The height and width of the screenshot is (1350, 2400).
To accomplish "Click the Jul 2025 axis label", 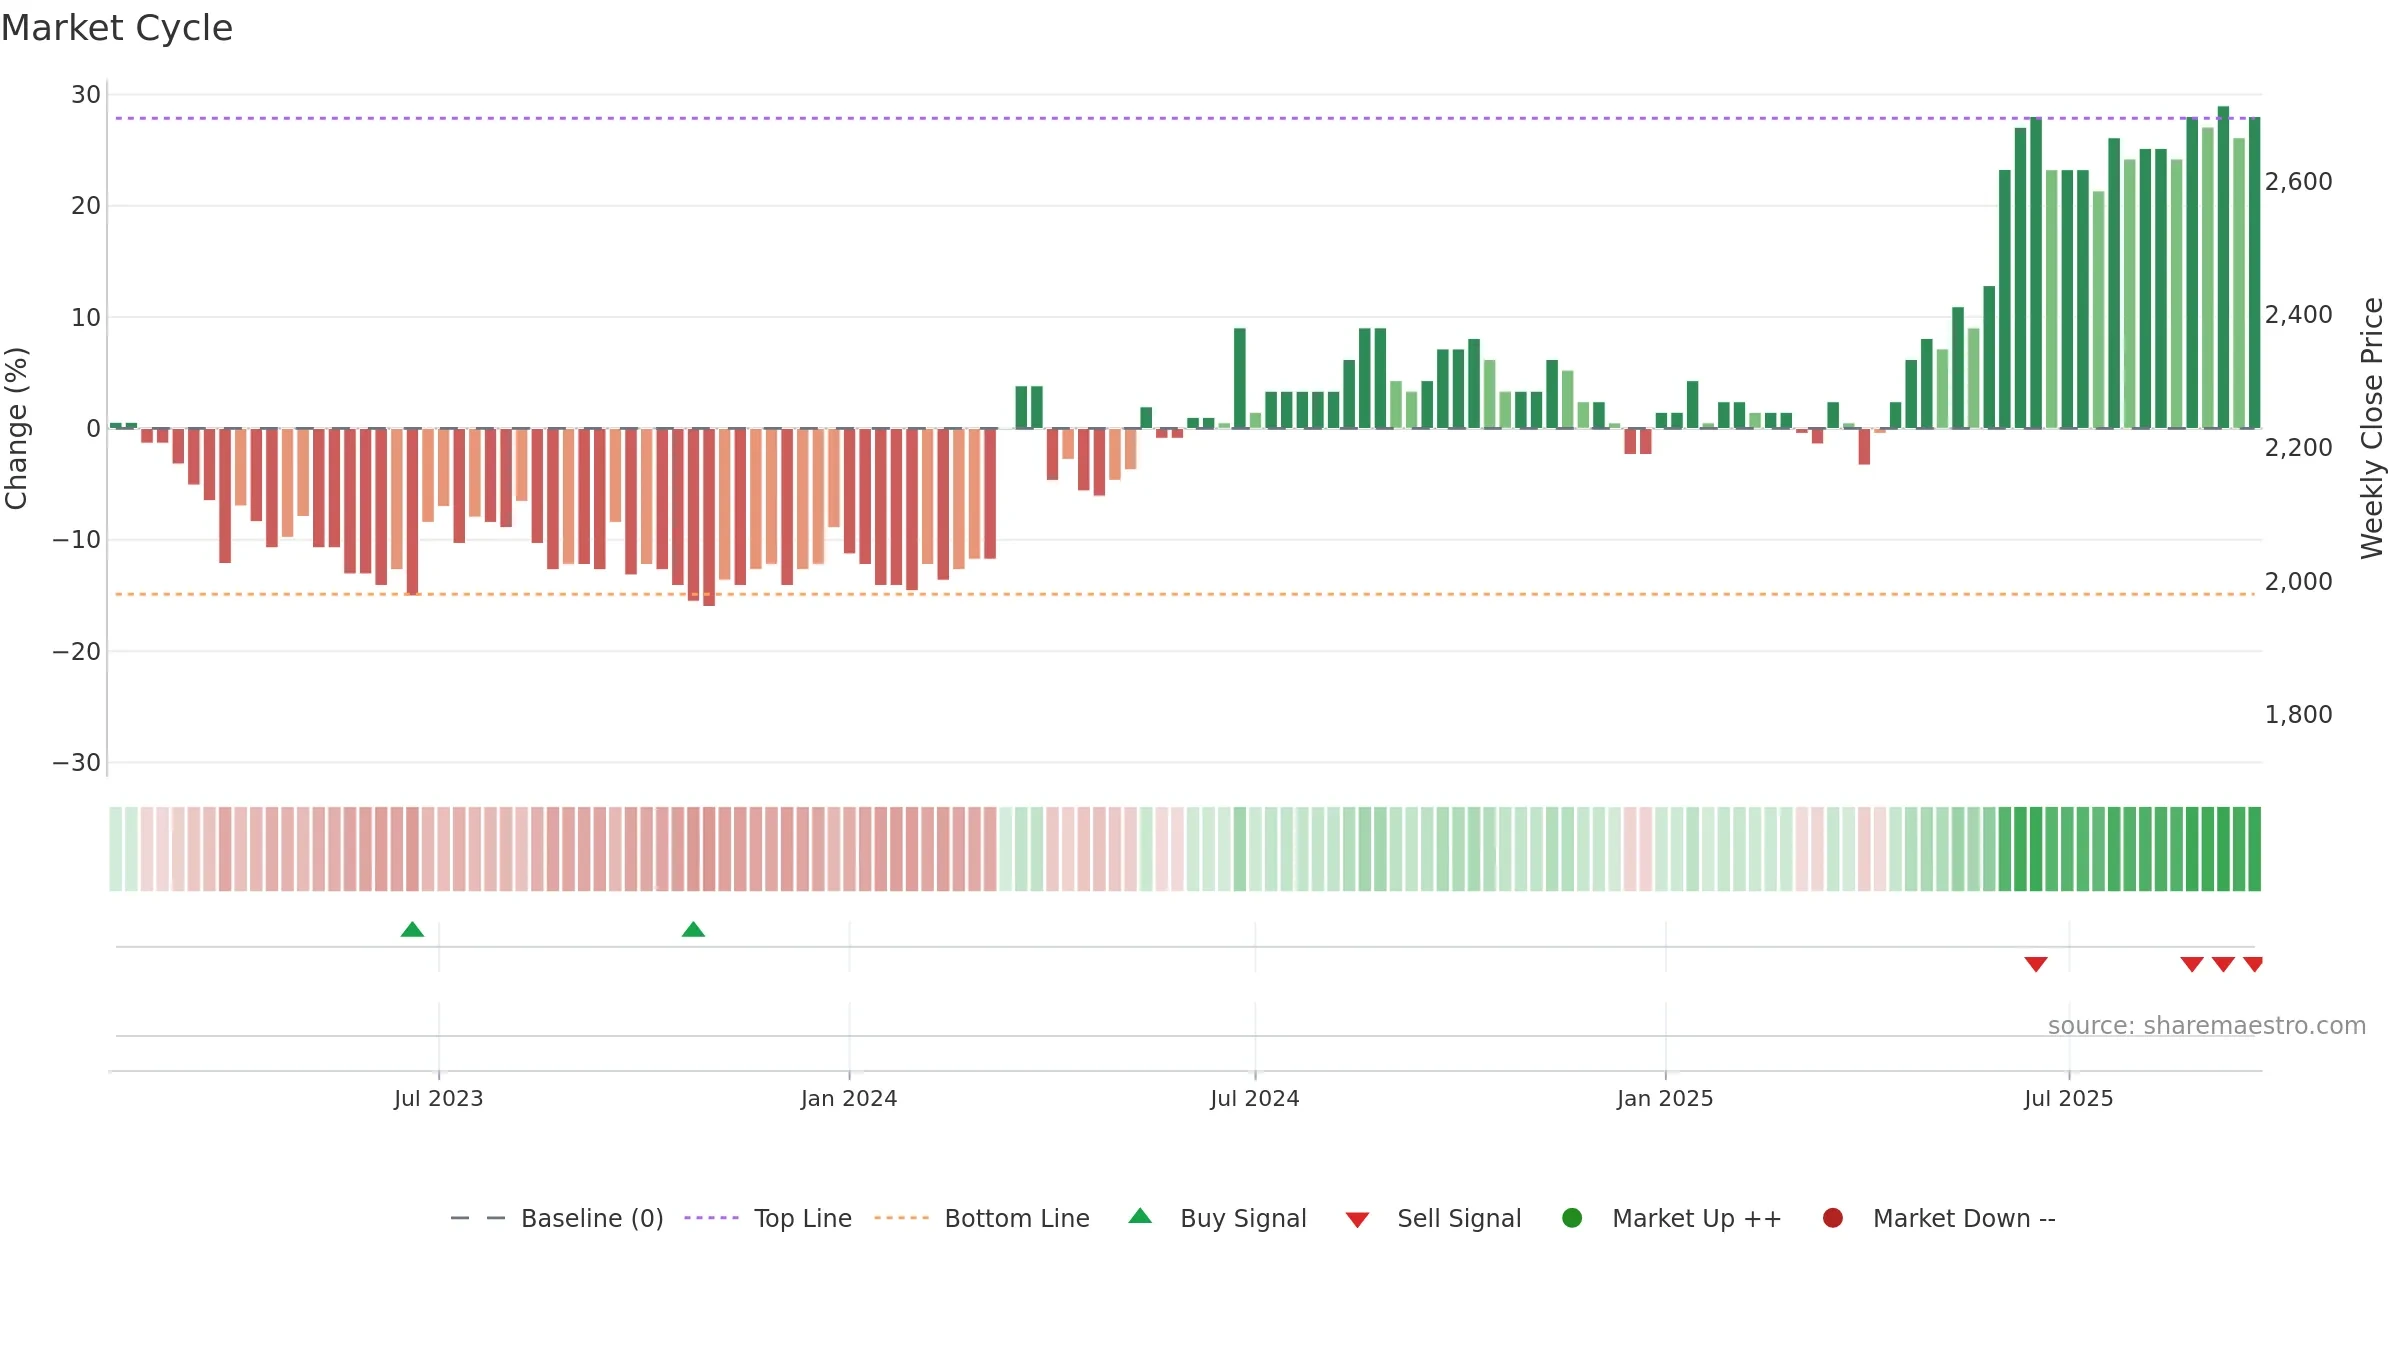I will coord(2069,1099).
